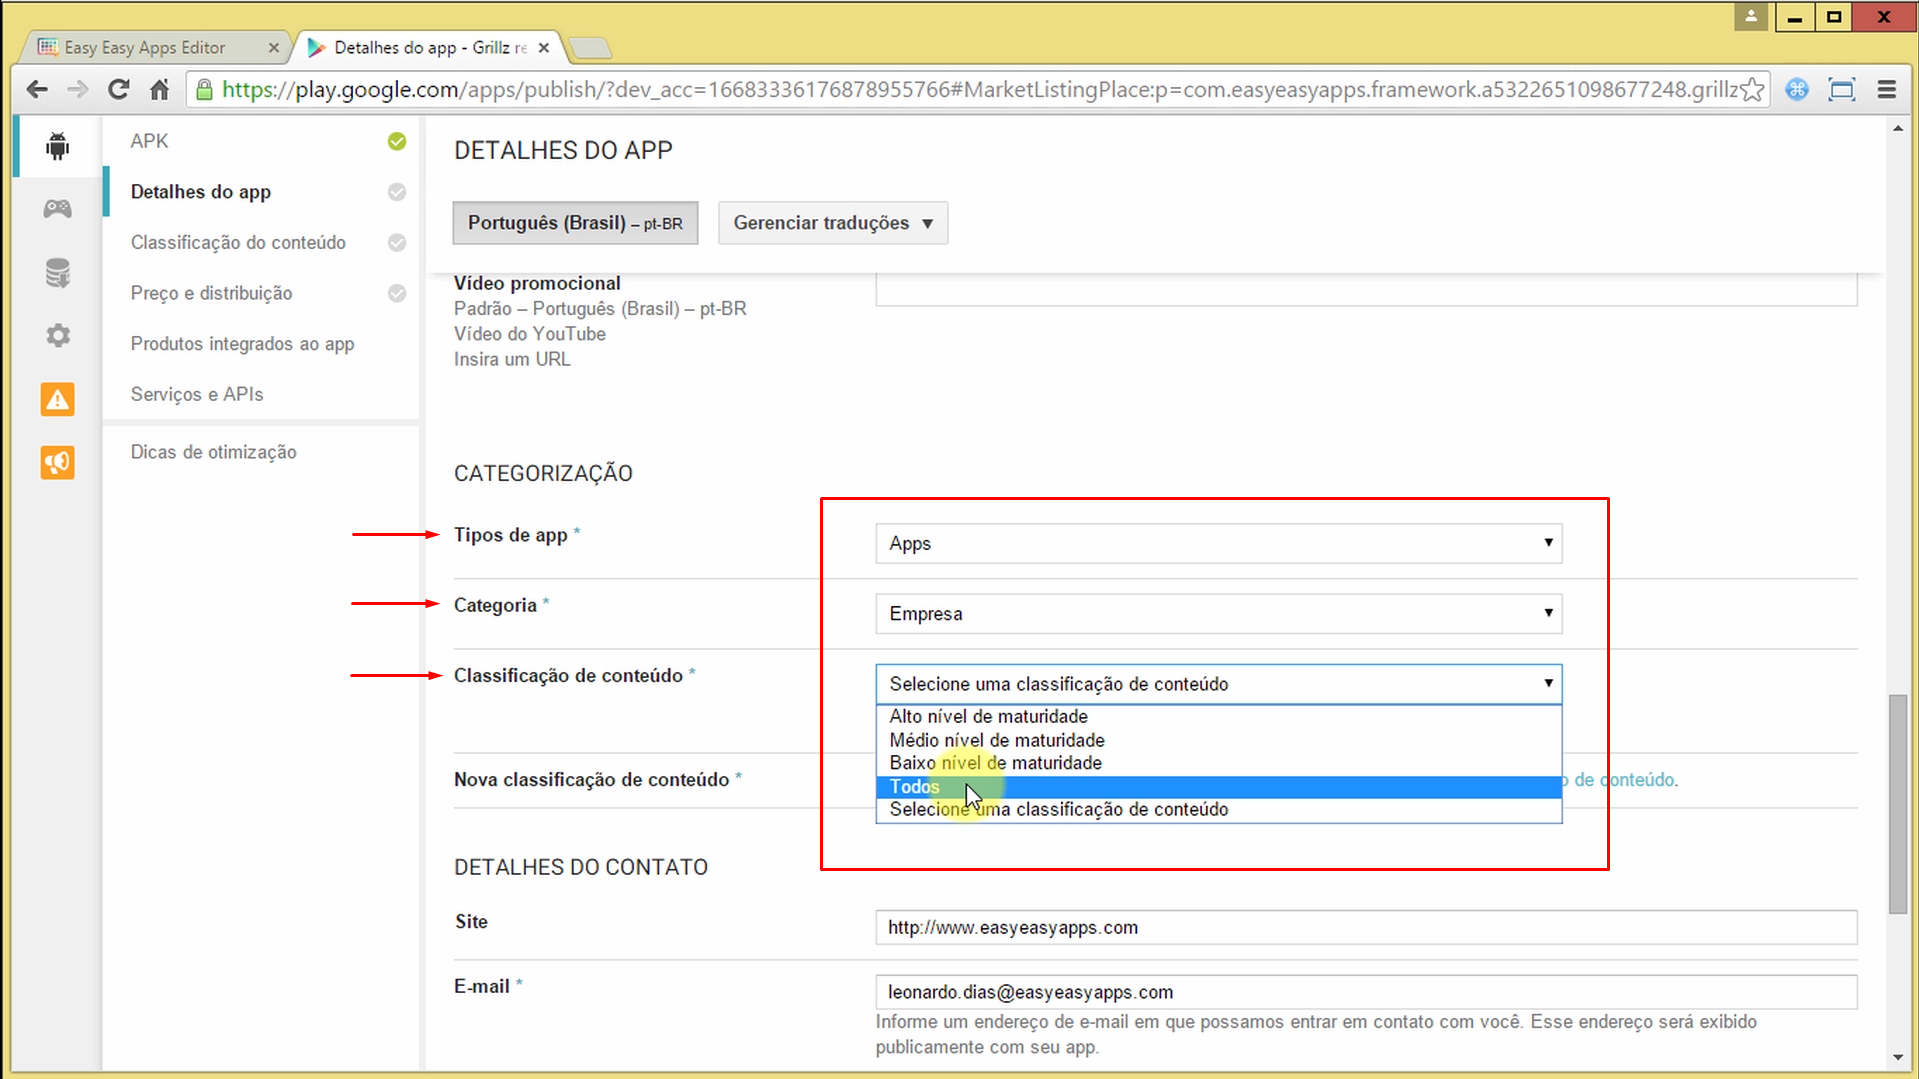
Task: Click the green APK status checkmark
Action: point(397,141)
